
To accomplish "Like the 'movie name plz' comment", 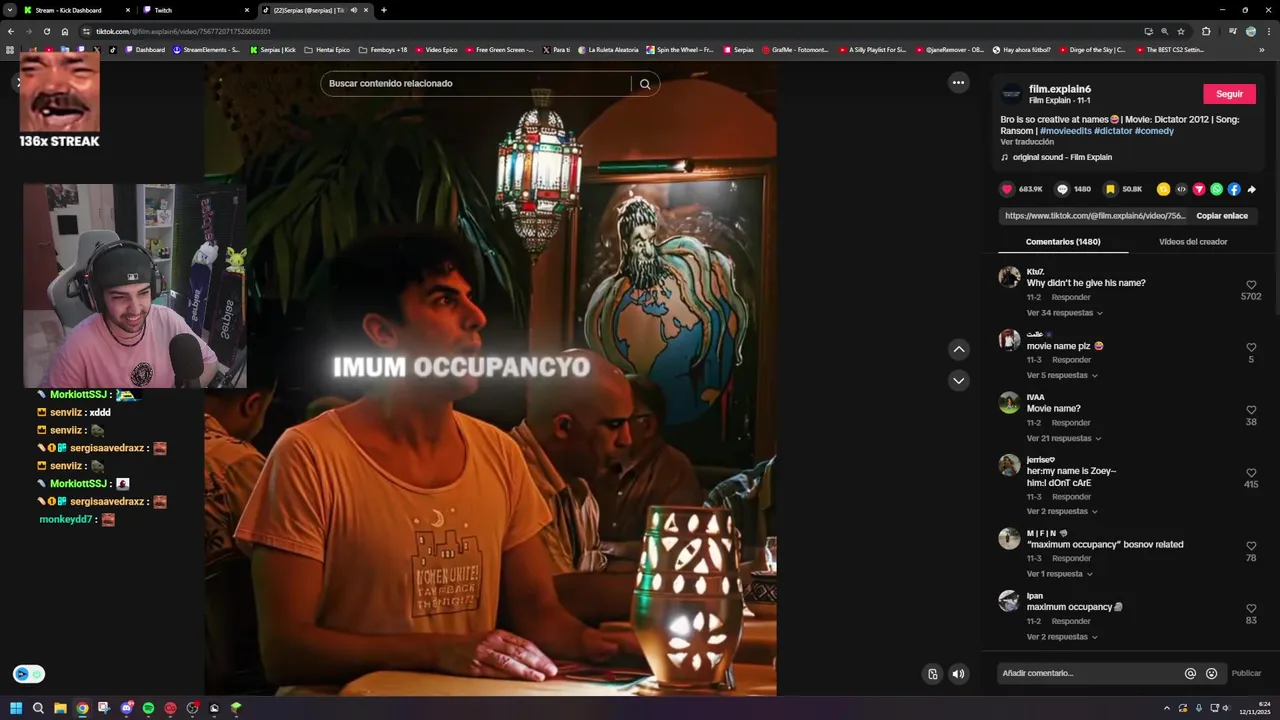I will pyautogui.click(x=1251, y=347).
